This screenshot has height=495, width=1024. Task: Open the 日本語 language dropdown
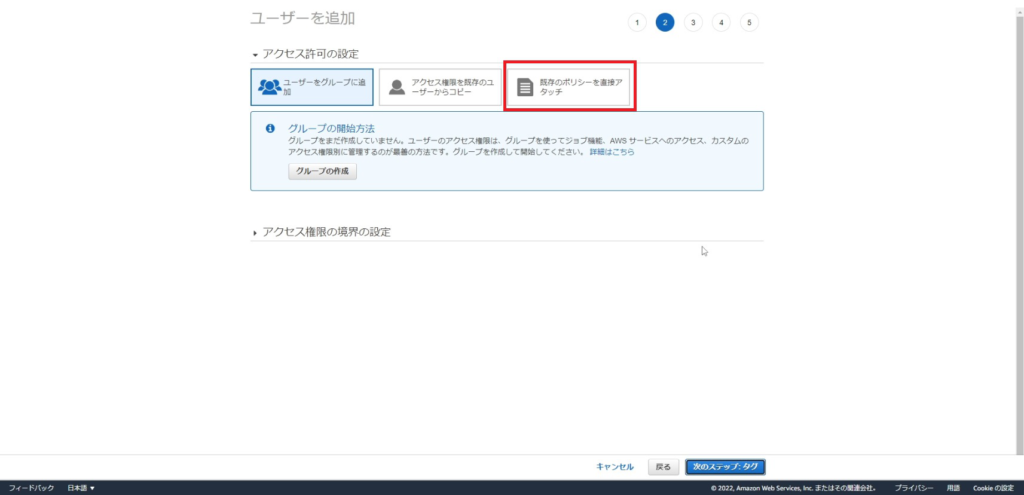(81, 488)
